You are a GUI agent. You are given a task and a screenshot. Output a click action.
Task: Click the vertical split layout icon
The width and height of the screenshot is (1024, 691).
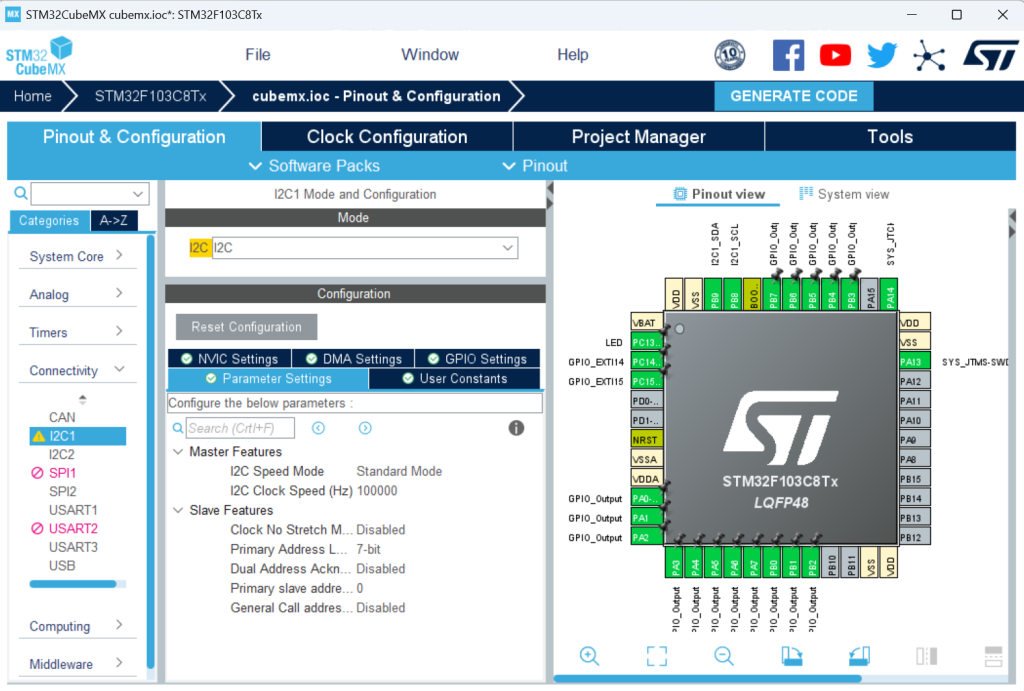926,656
